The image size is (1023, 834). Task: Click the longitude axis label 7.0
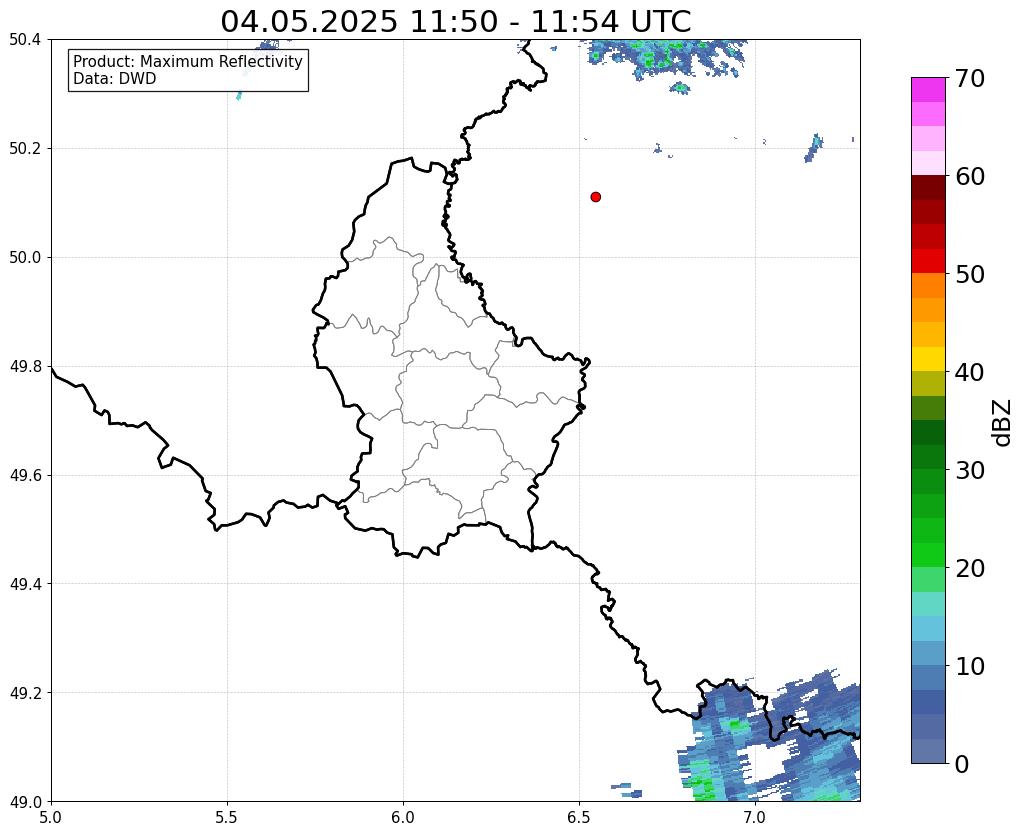point(755,817)
